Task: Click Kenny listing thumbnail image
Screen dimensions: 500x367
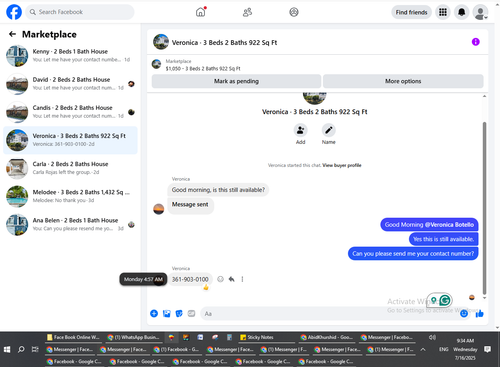Action: pos(17,56)
